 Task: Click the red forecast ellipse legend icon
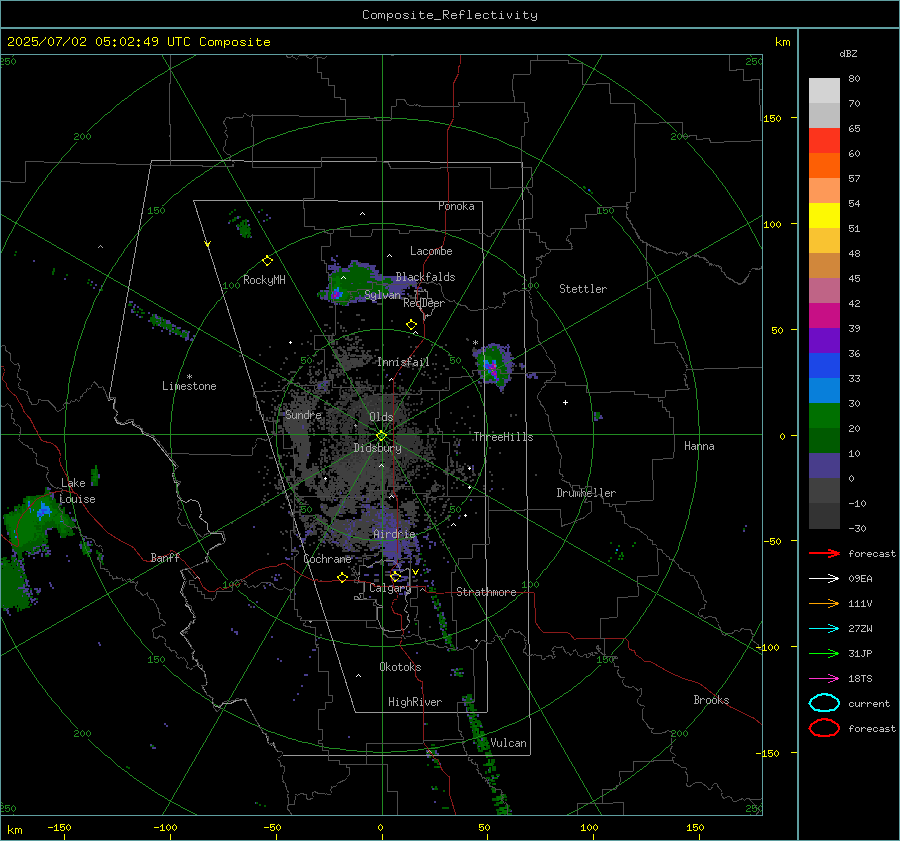tap(824, 728)
